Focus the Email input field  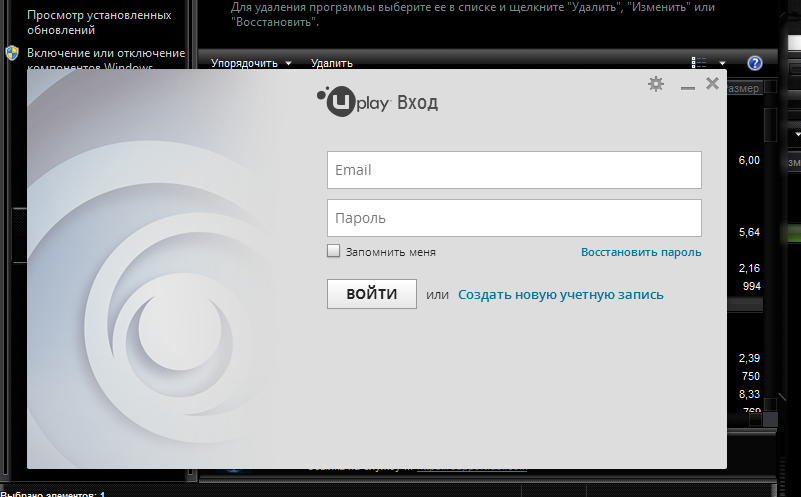[514, 170]
